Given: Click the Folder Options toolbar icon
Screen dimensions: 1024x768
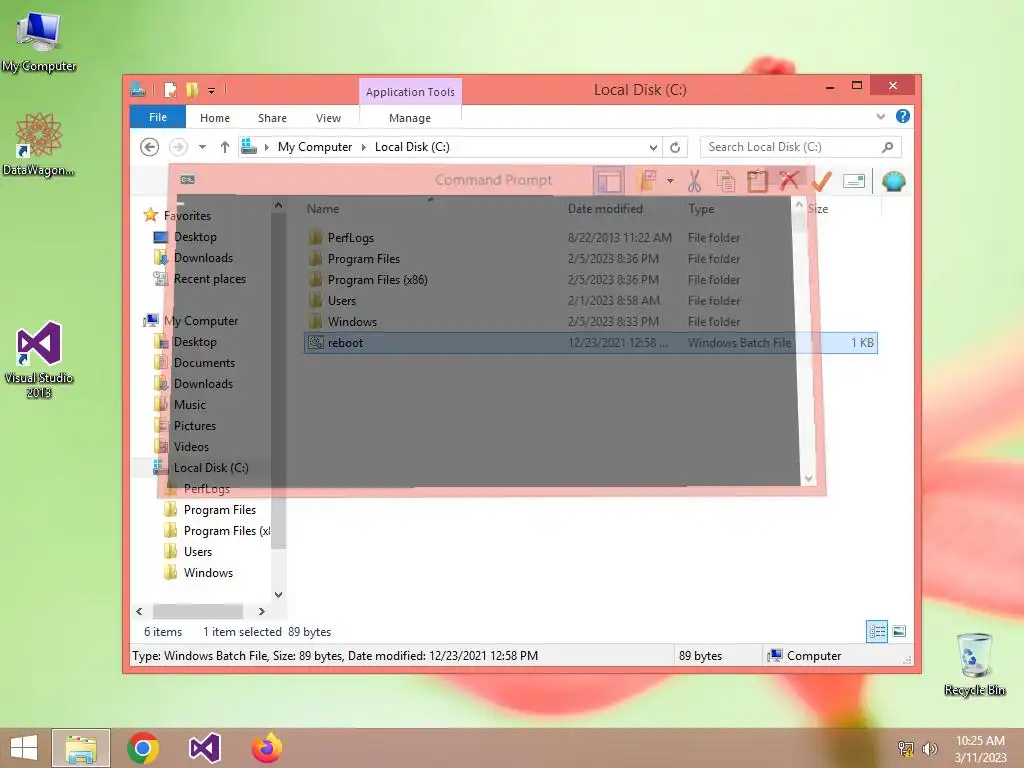Looking at the screenshot, I should [x=647, y=181].
